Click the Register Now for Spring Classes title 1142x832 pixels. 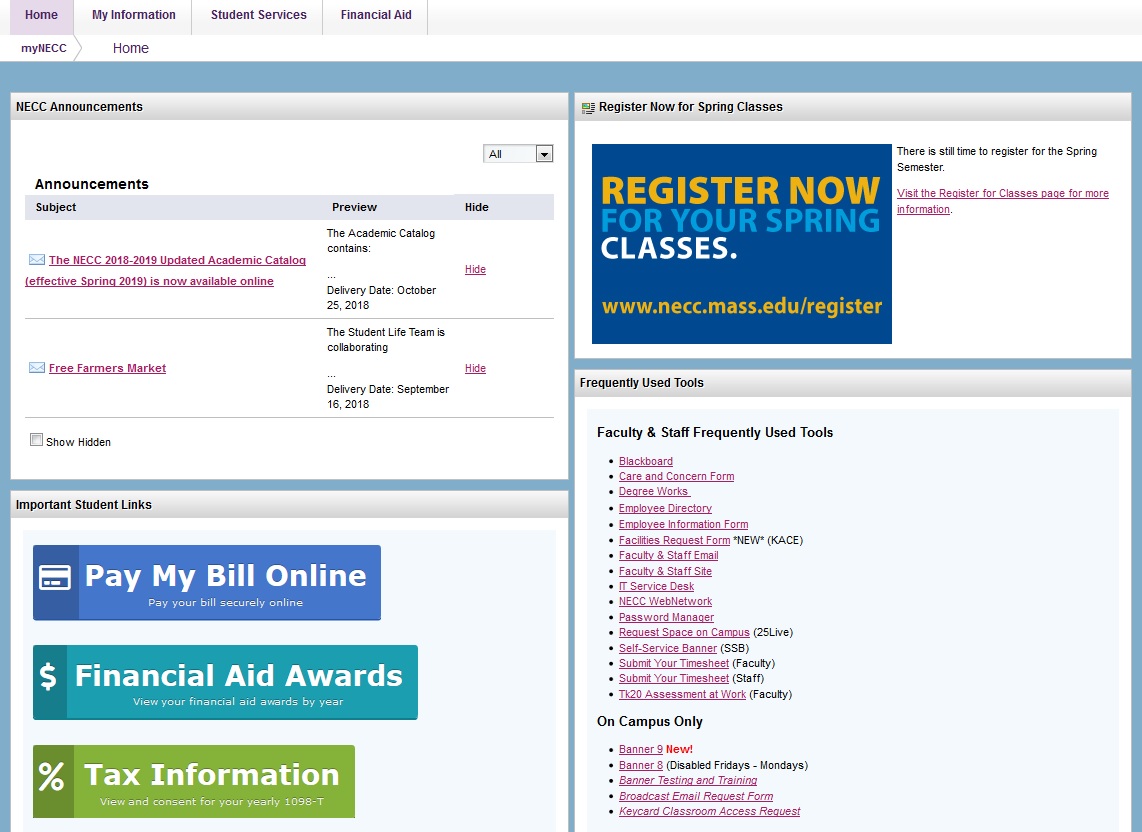pyautogui.click(x=690, y=107)
